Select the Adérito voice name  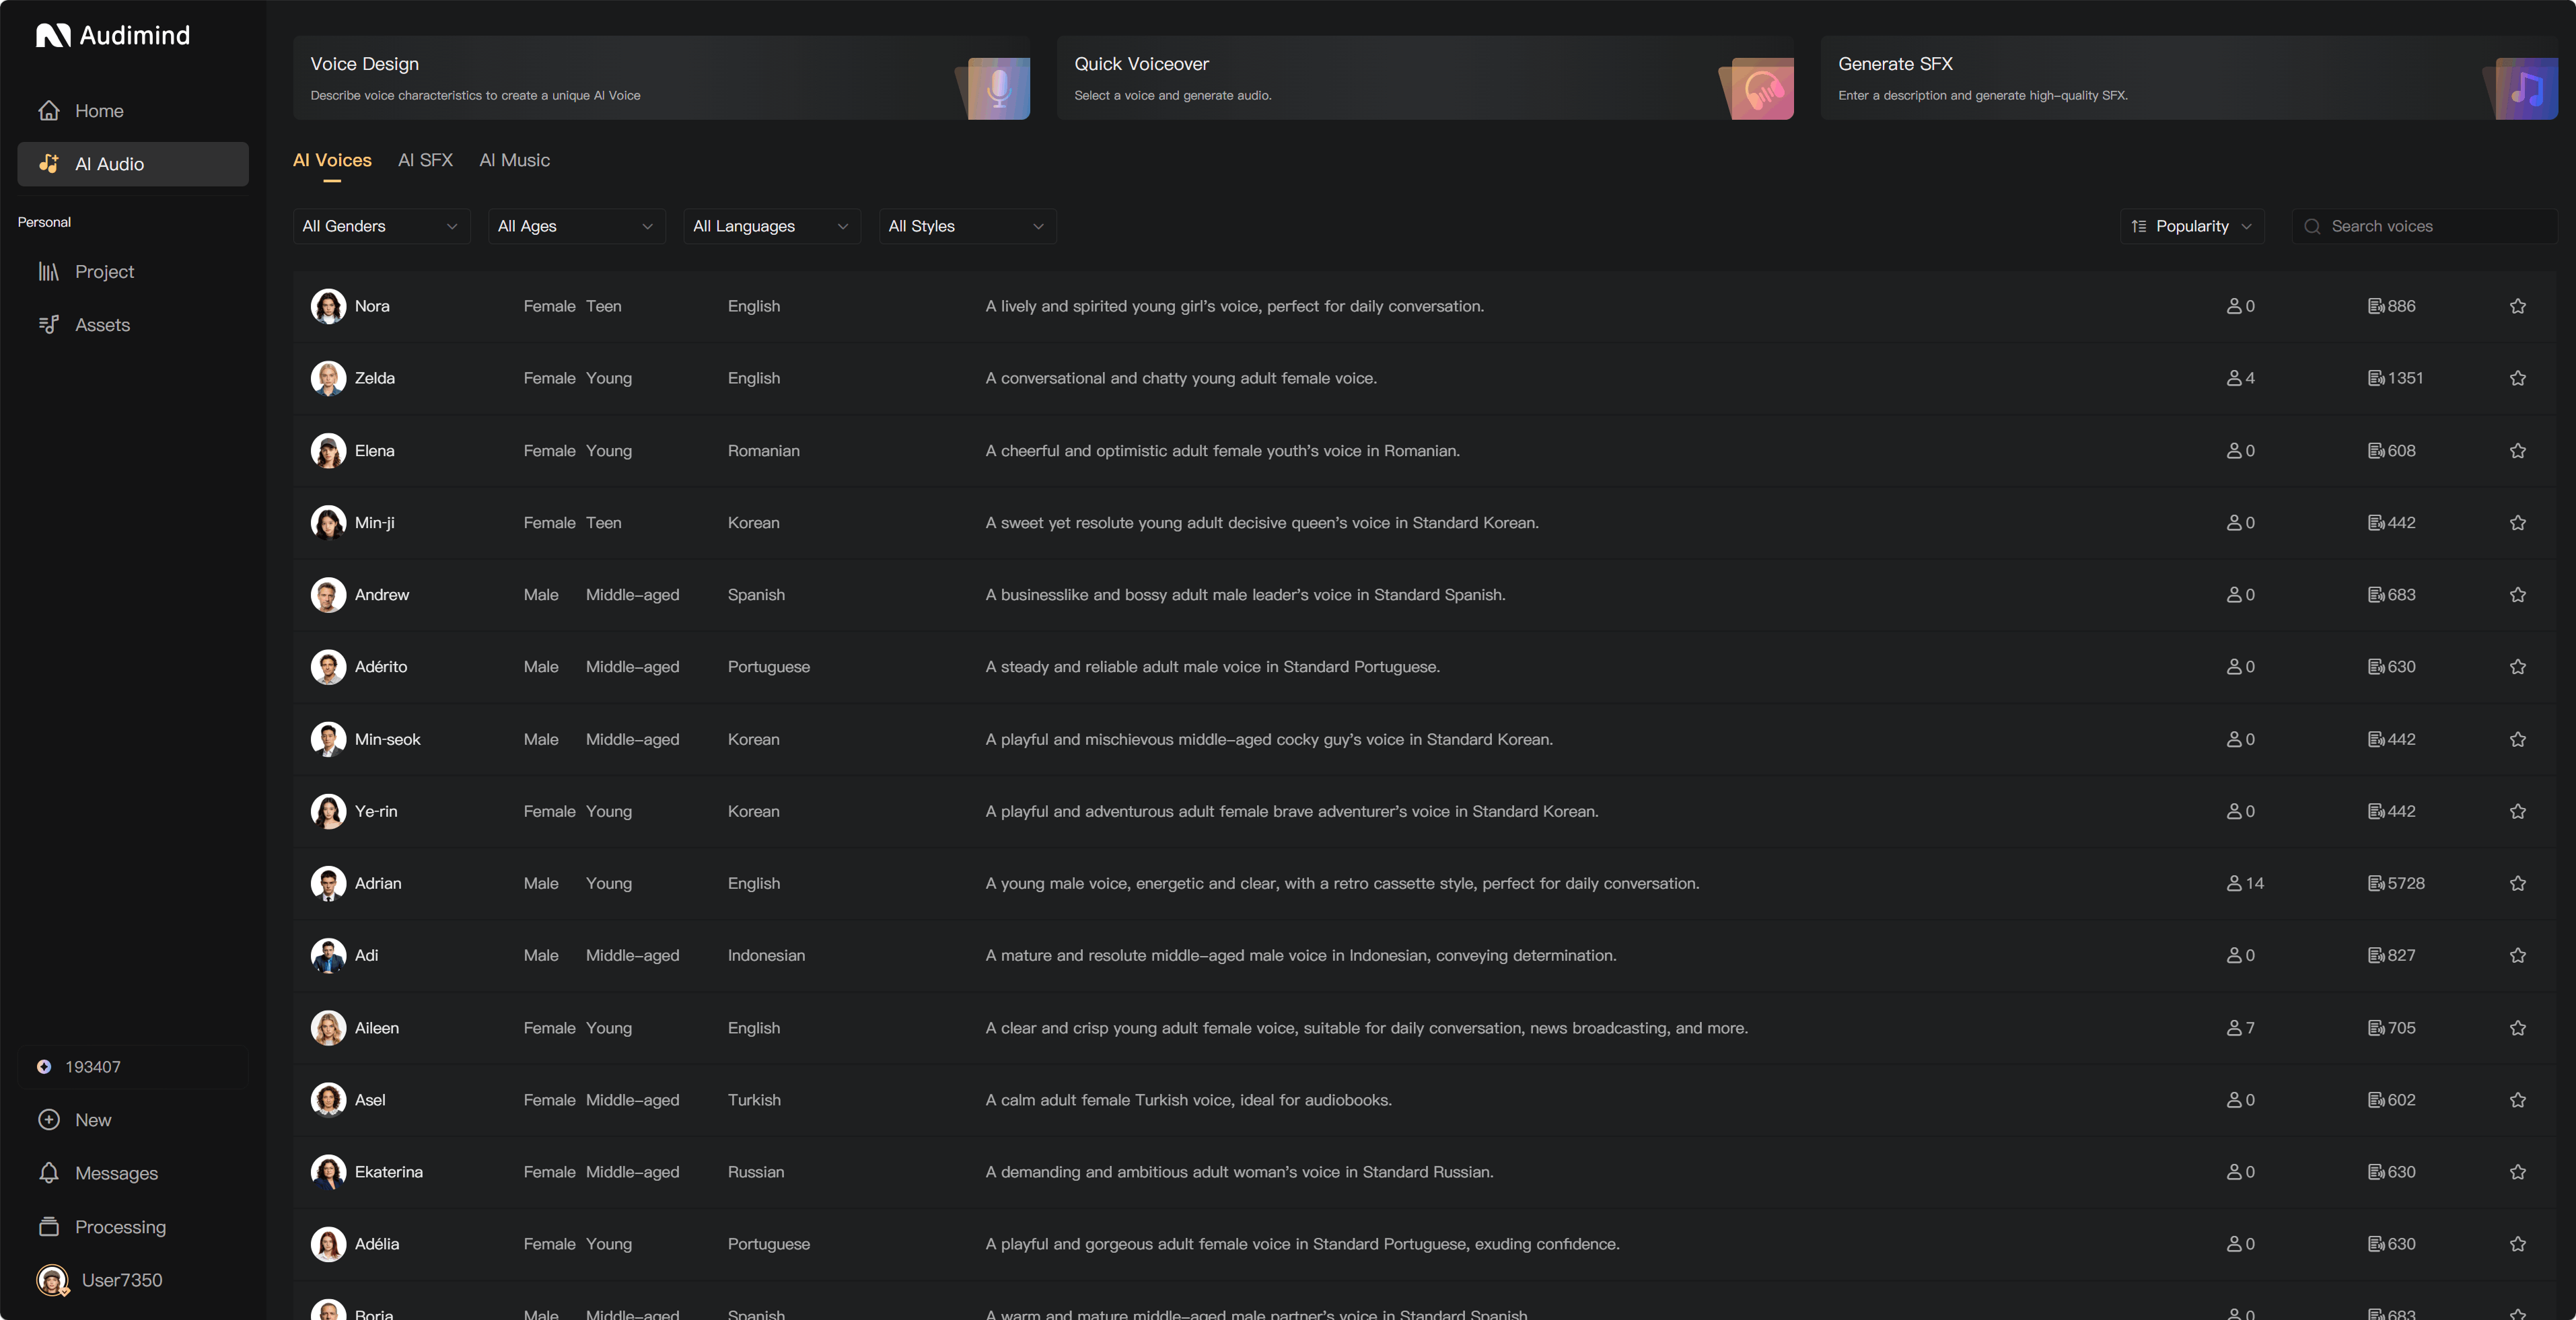(381, 667)
